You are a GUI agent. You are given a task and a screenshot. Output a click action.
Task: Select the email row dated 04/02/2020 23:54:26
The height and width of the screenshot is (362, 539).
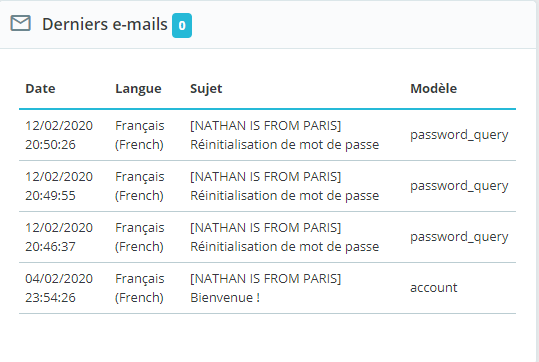pos(267,288)
